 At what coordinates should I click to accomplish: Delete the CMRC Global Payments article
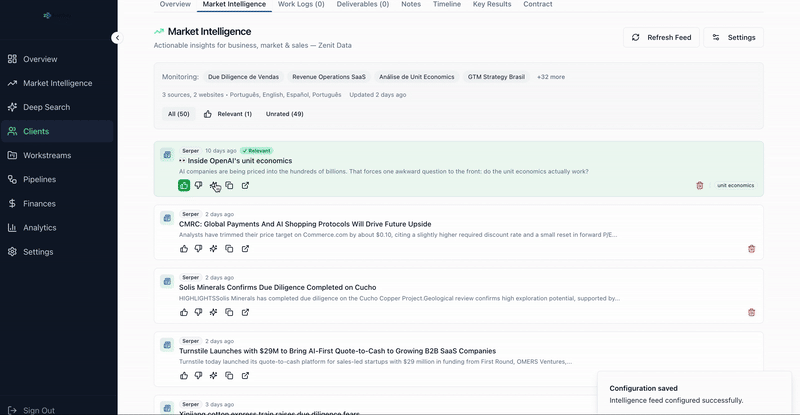(751, 249)
